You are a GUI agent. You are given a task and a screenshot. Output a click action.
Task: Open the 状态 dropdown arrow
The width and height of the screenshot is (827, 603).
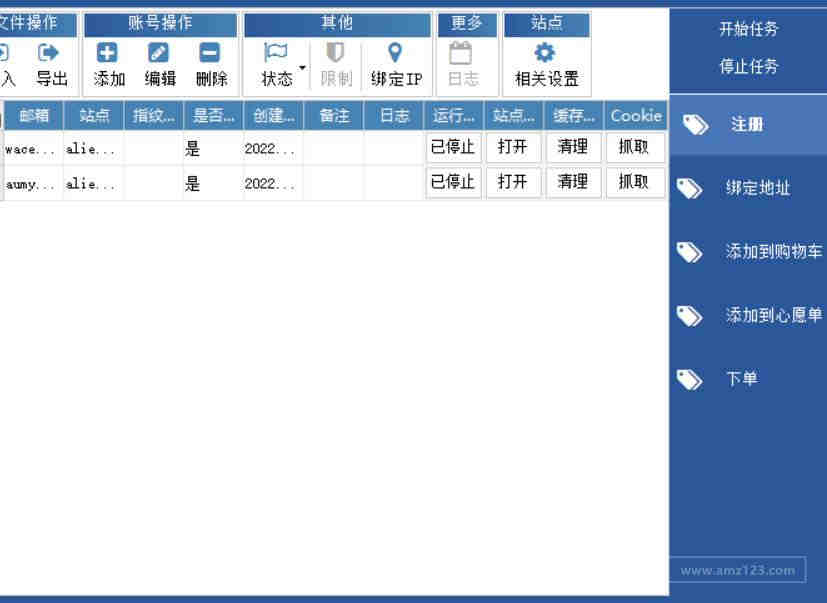click(x=302, y=68)
